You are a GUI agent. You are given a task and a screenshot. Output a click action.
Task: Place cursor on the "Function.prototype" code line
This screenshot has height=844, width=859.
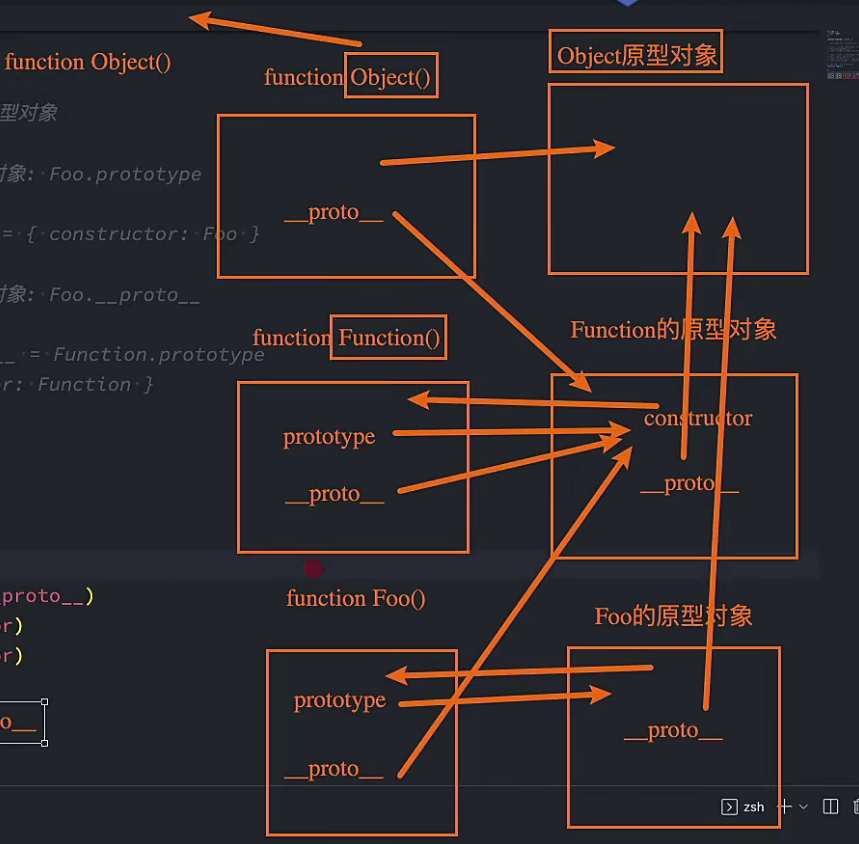[158, 355]
